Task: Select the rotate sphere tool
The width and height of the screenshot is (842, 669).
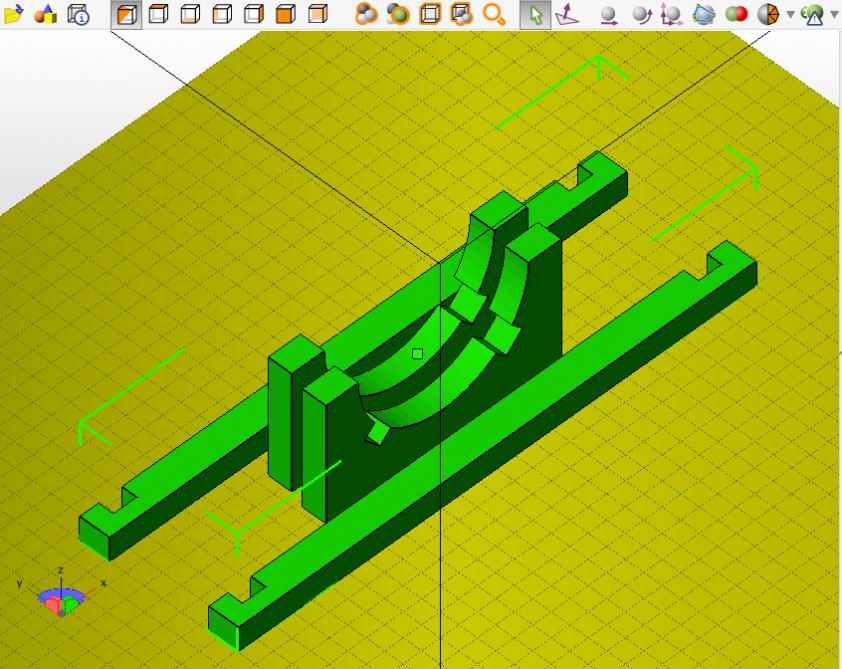Action: click(640, 14)
